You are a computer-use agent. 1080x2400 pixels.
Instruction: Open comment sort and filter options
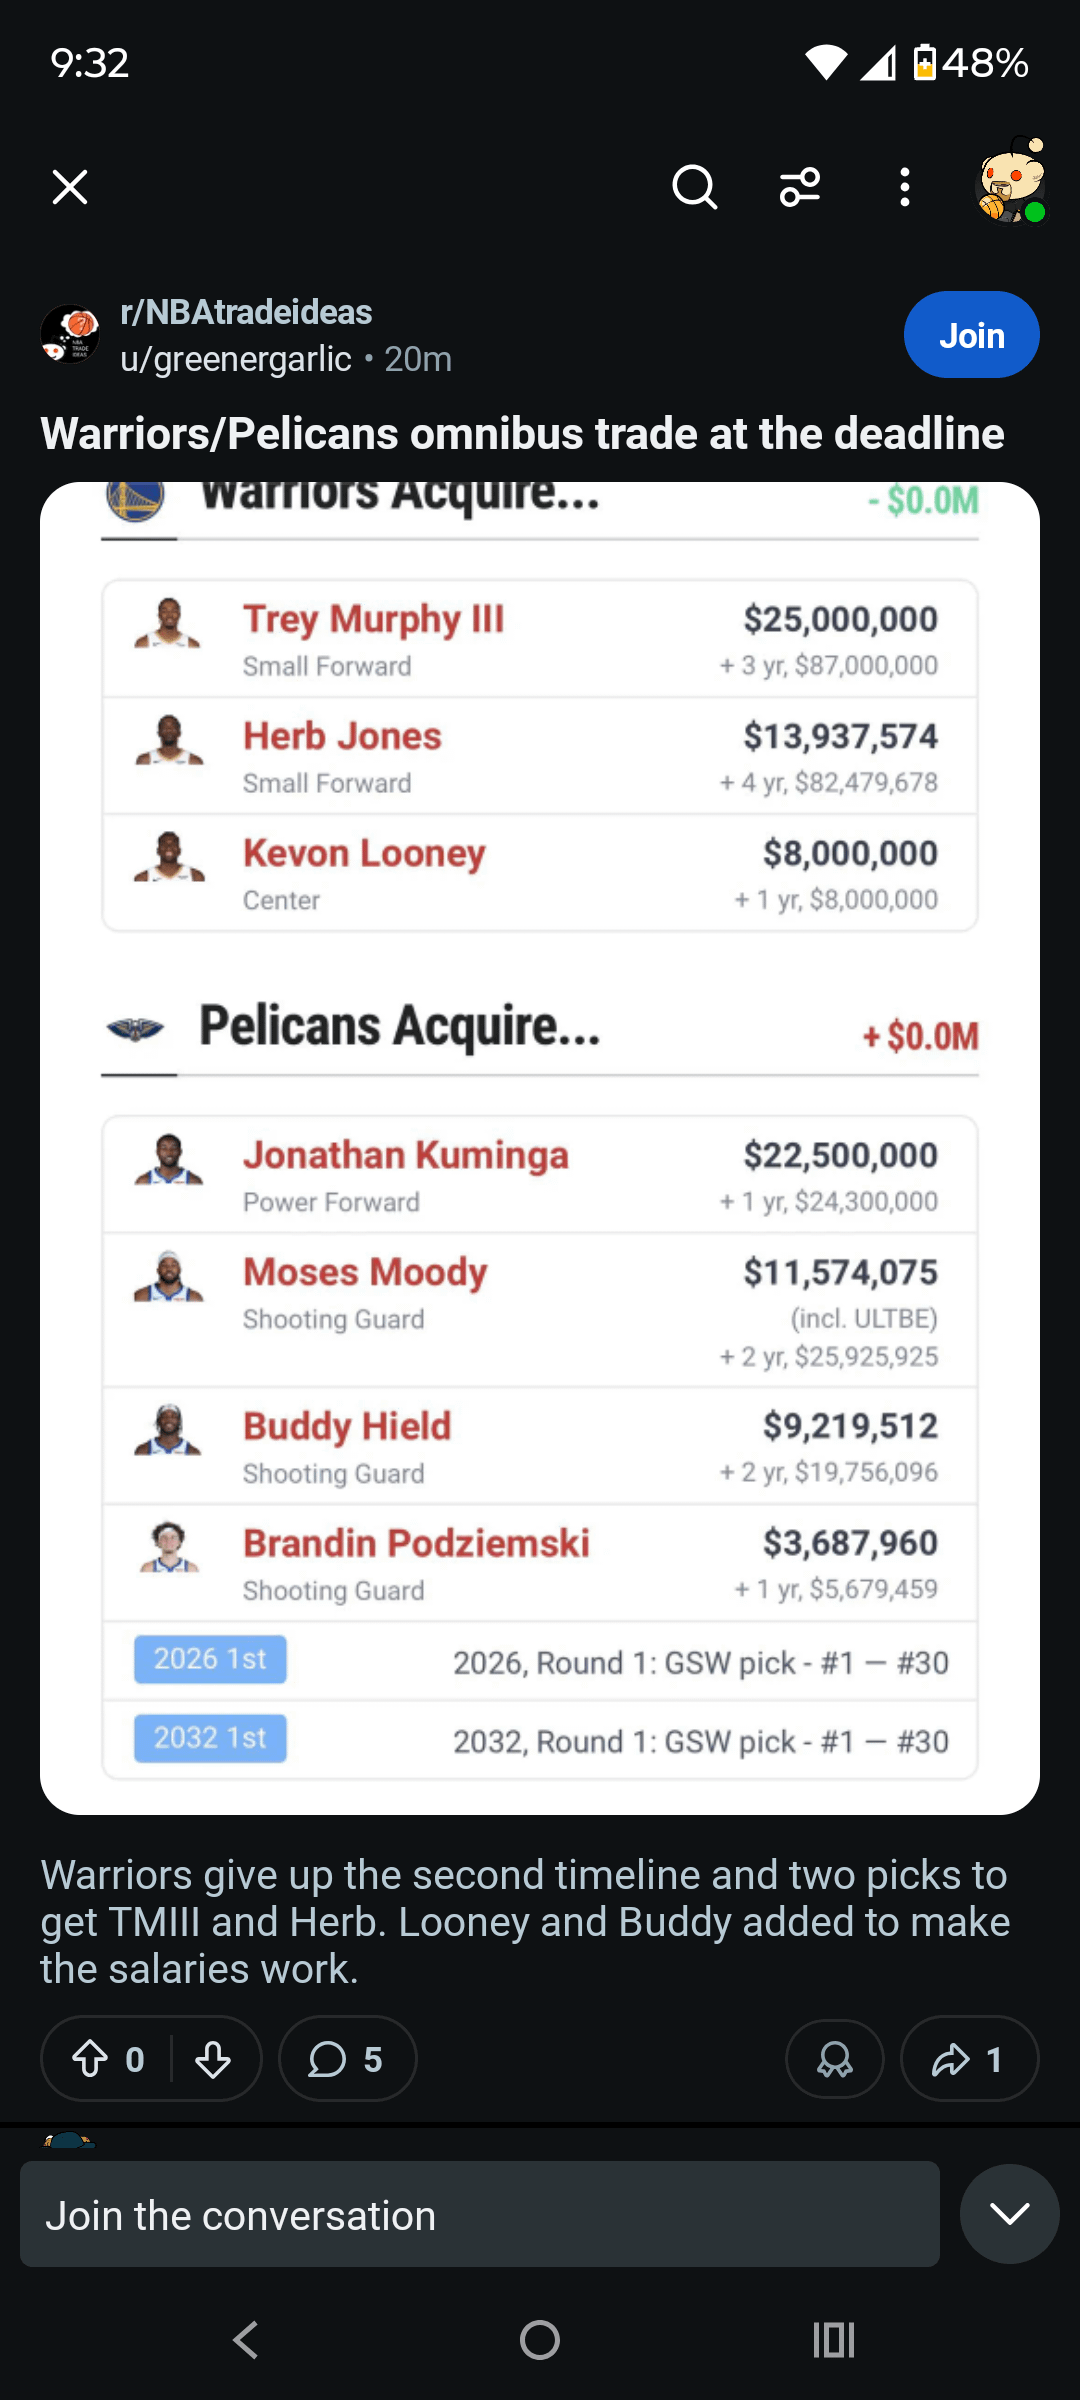[x=800, y=187]
